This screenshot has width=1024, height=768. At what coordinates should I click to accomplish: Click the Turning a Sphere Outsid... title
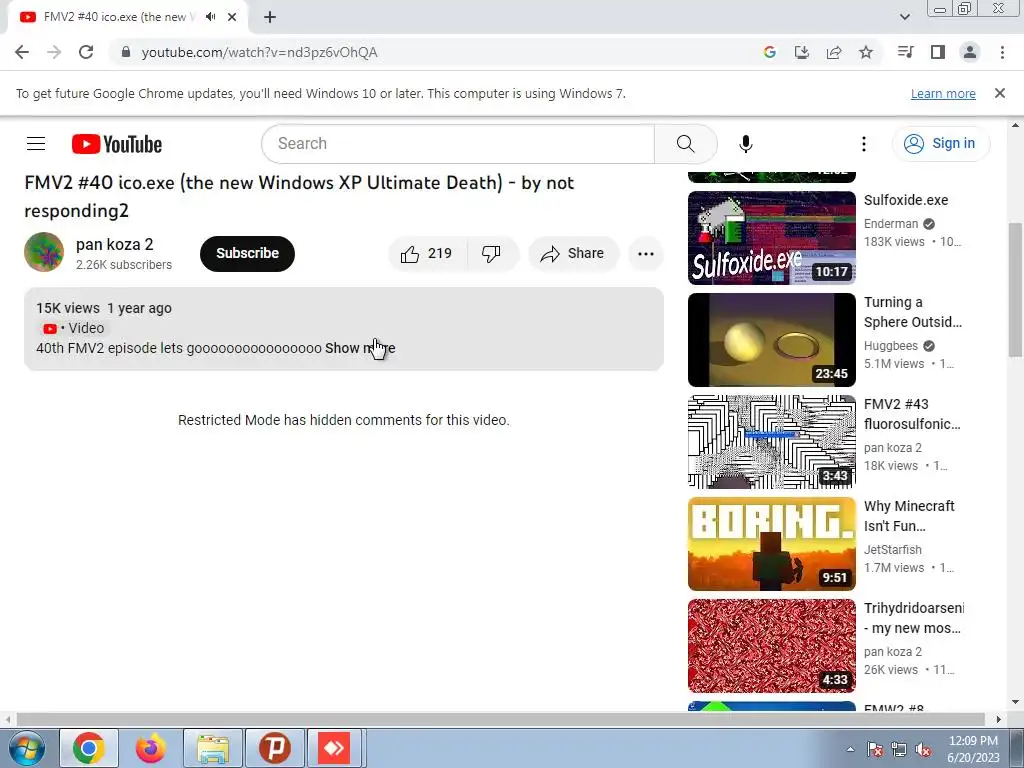coord(912,312)
